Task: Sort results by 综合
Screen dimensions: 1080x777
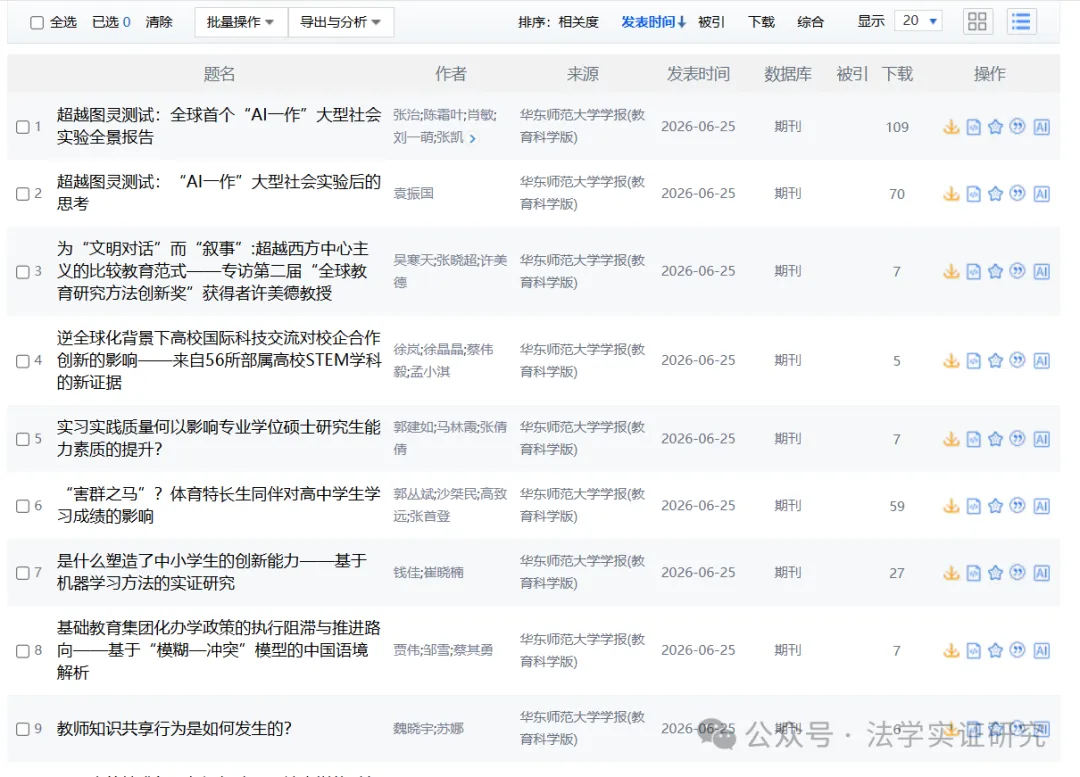Action: click(810, 22)
